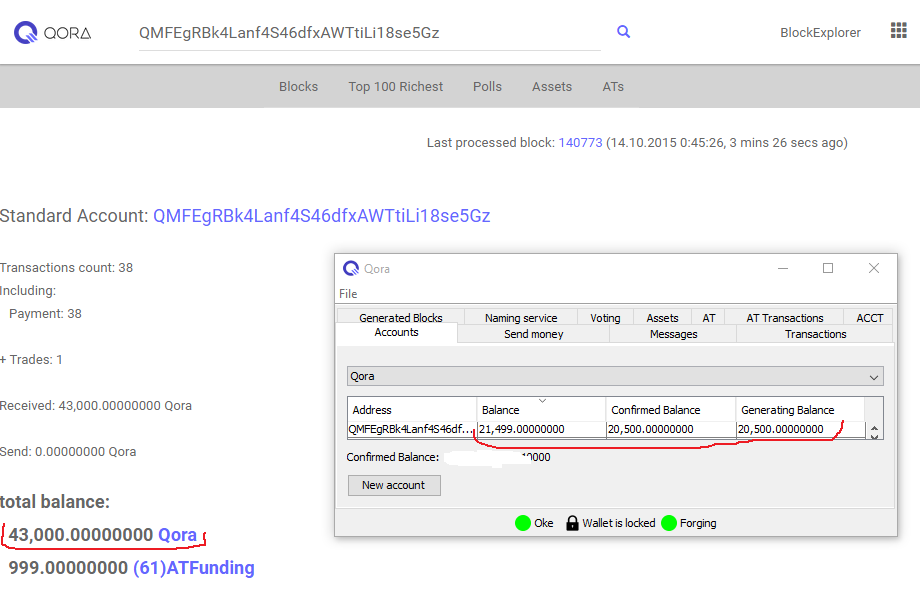The height and width of the screenshot is (590, 920).
Task: Open the Top 100 Richest page
Action: pos(395,86)
